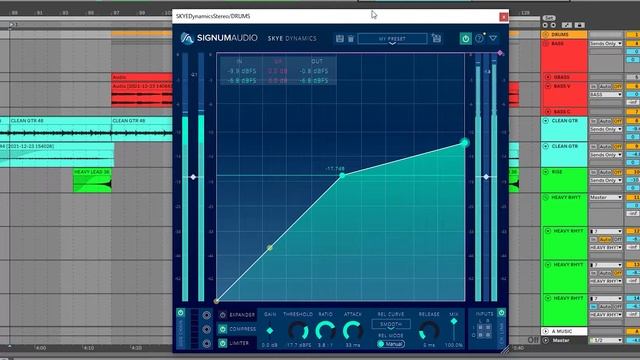Screen dimensions: 640x360
Task: Open Master output dropdown on HEAVY RHYT group
Action: click(x=606, y=197)
